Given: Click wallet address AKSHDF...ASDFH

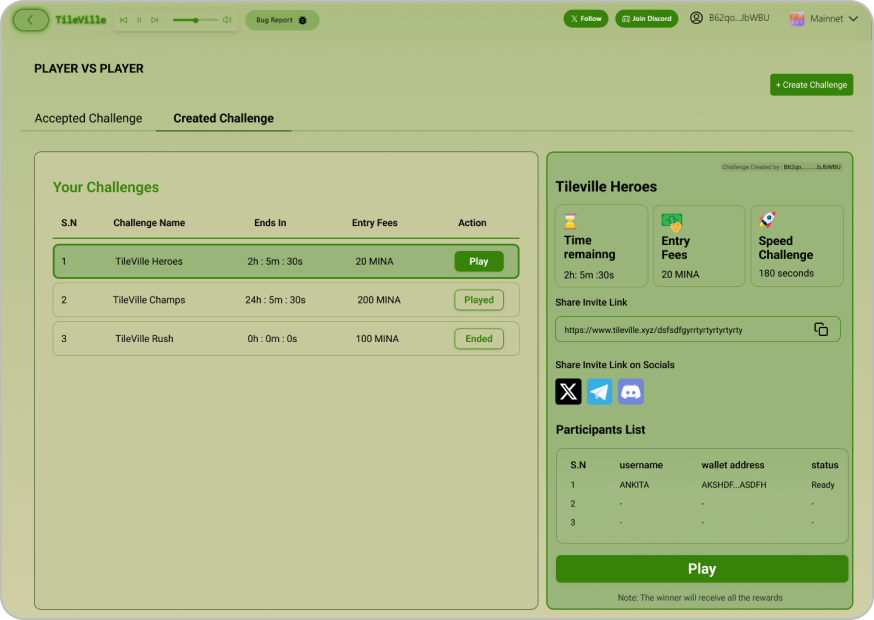Looking at the screenshot, I should (734, 485).
